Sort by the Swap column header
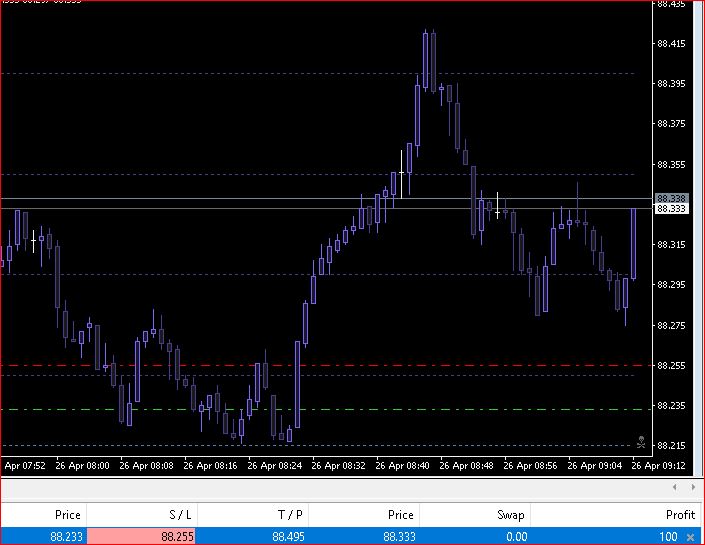This screenshot has width=705, height=545. pyautogui.click(x=511, y=515)
